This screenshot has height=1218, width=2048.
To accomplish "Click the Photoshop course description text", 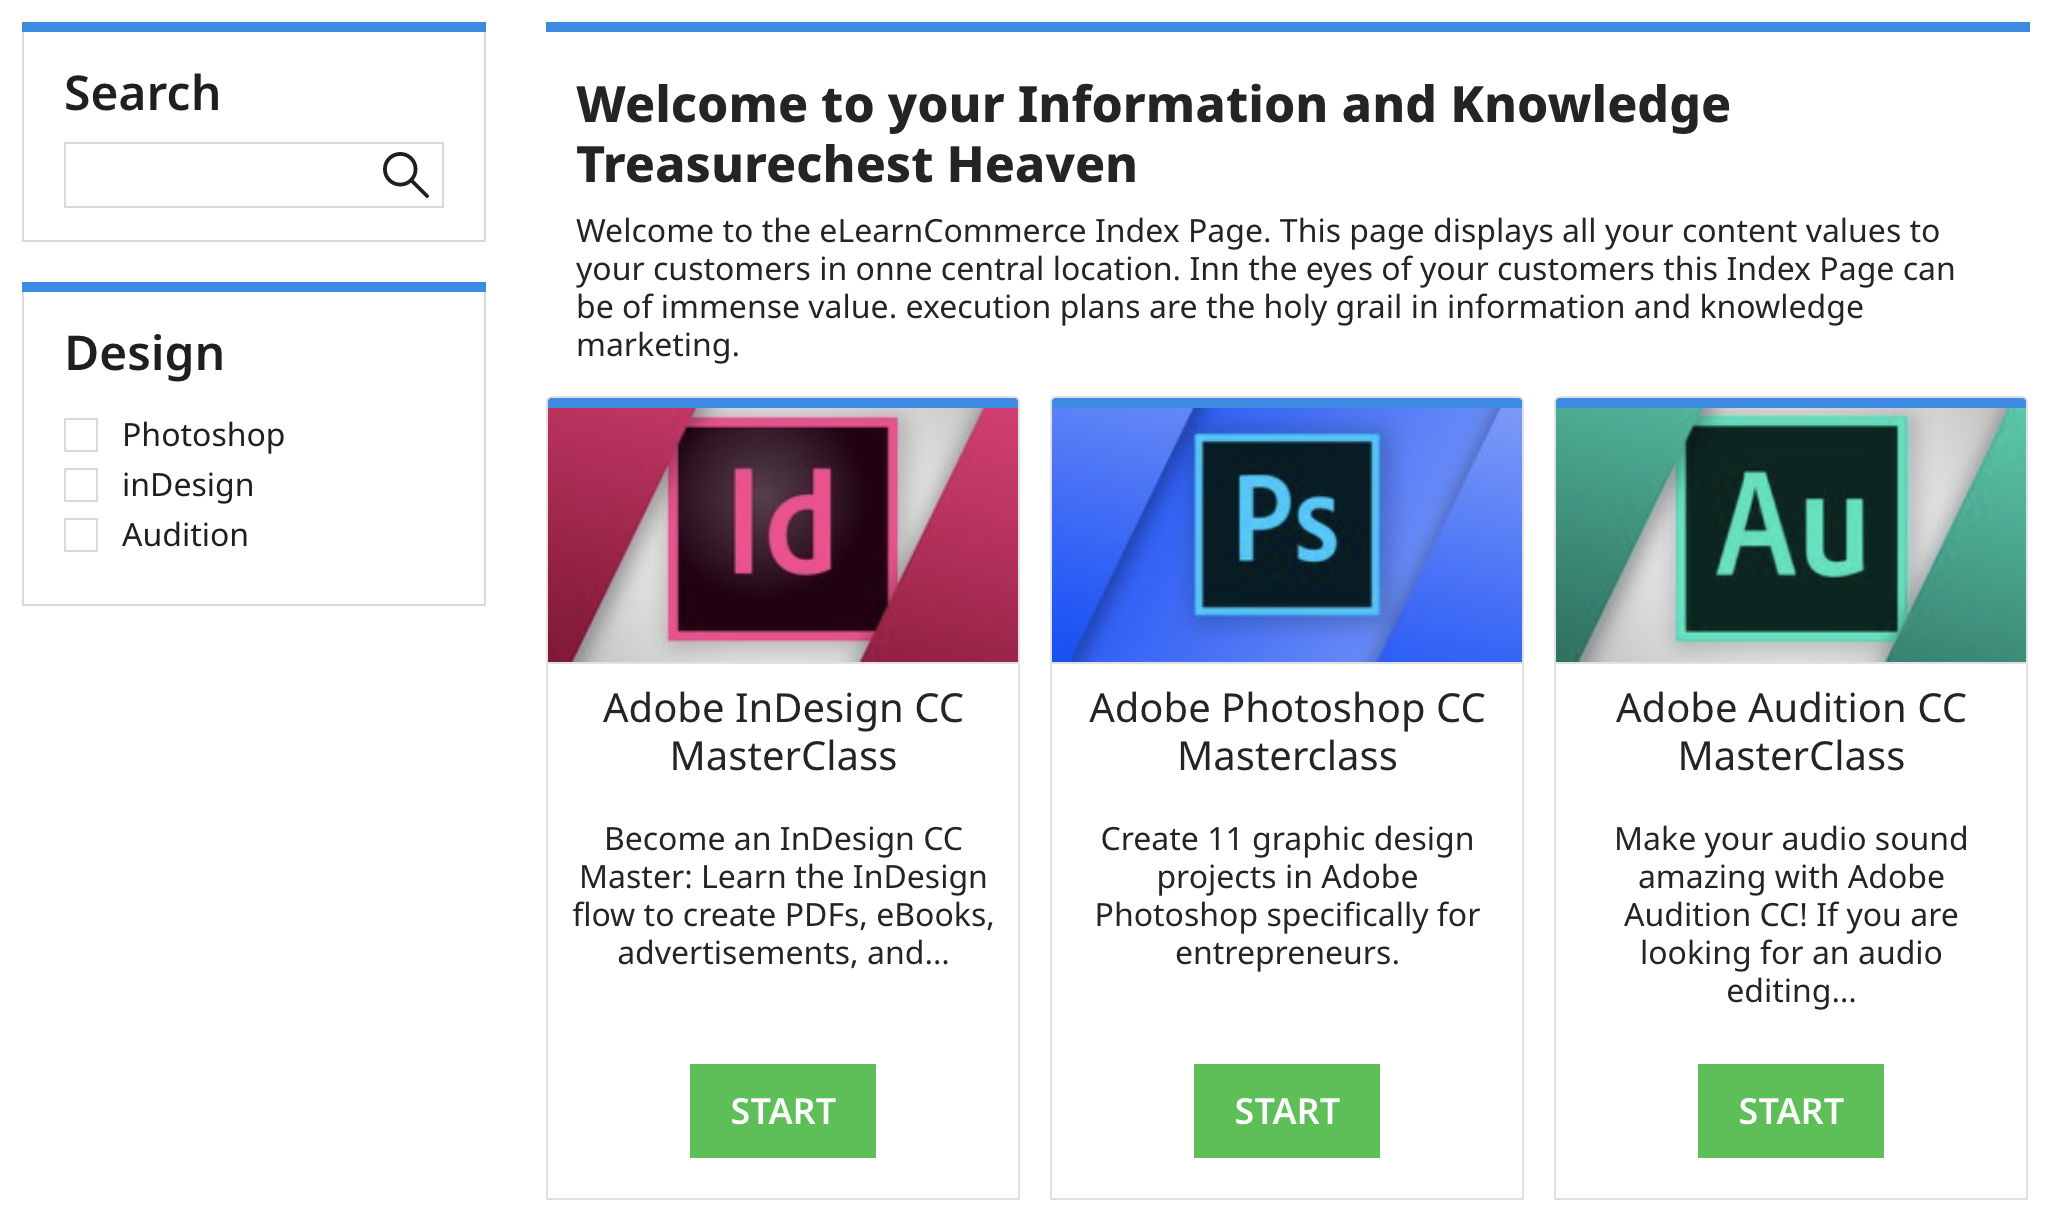I will tap(1287, 896).
